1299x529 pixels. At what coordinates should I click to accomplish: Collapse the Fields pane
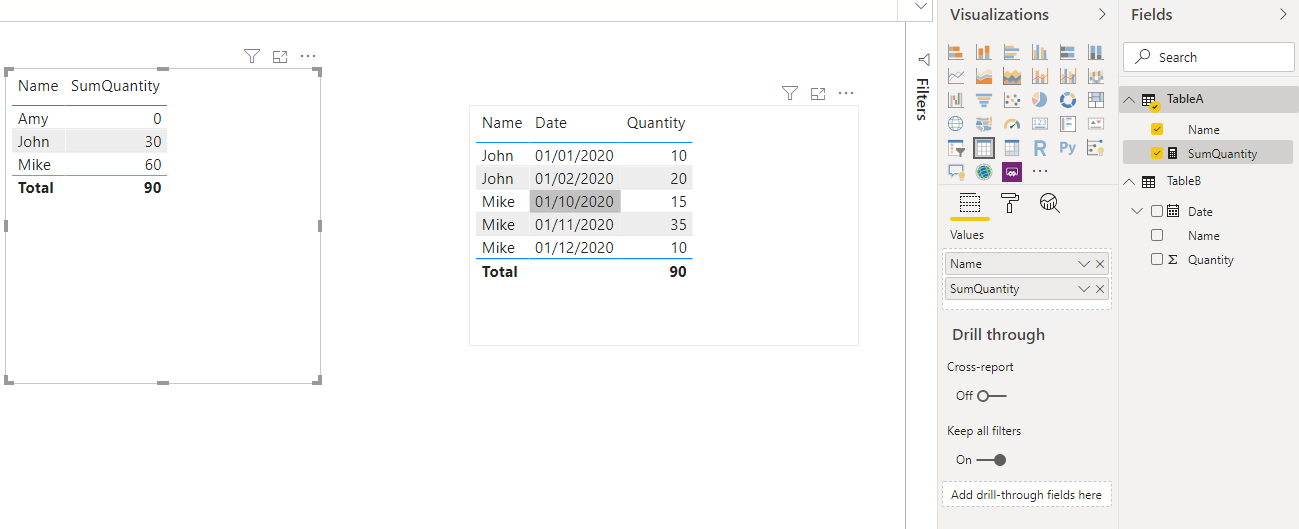pyautogui.click(x=1283, y=15)
